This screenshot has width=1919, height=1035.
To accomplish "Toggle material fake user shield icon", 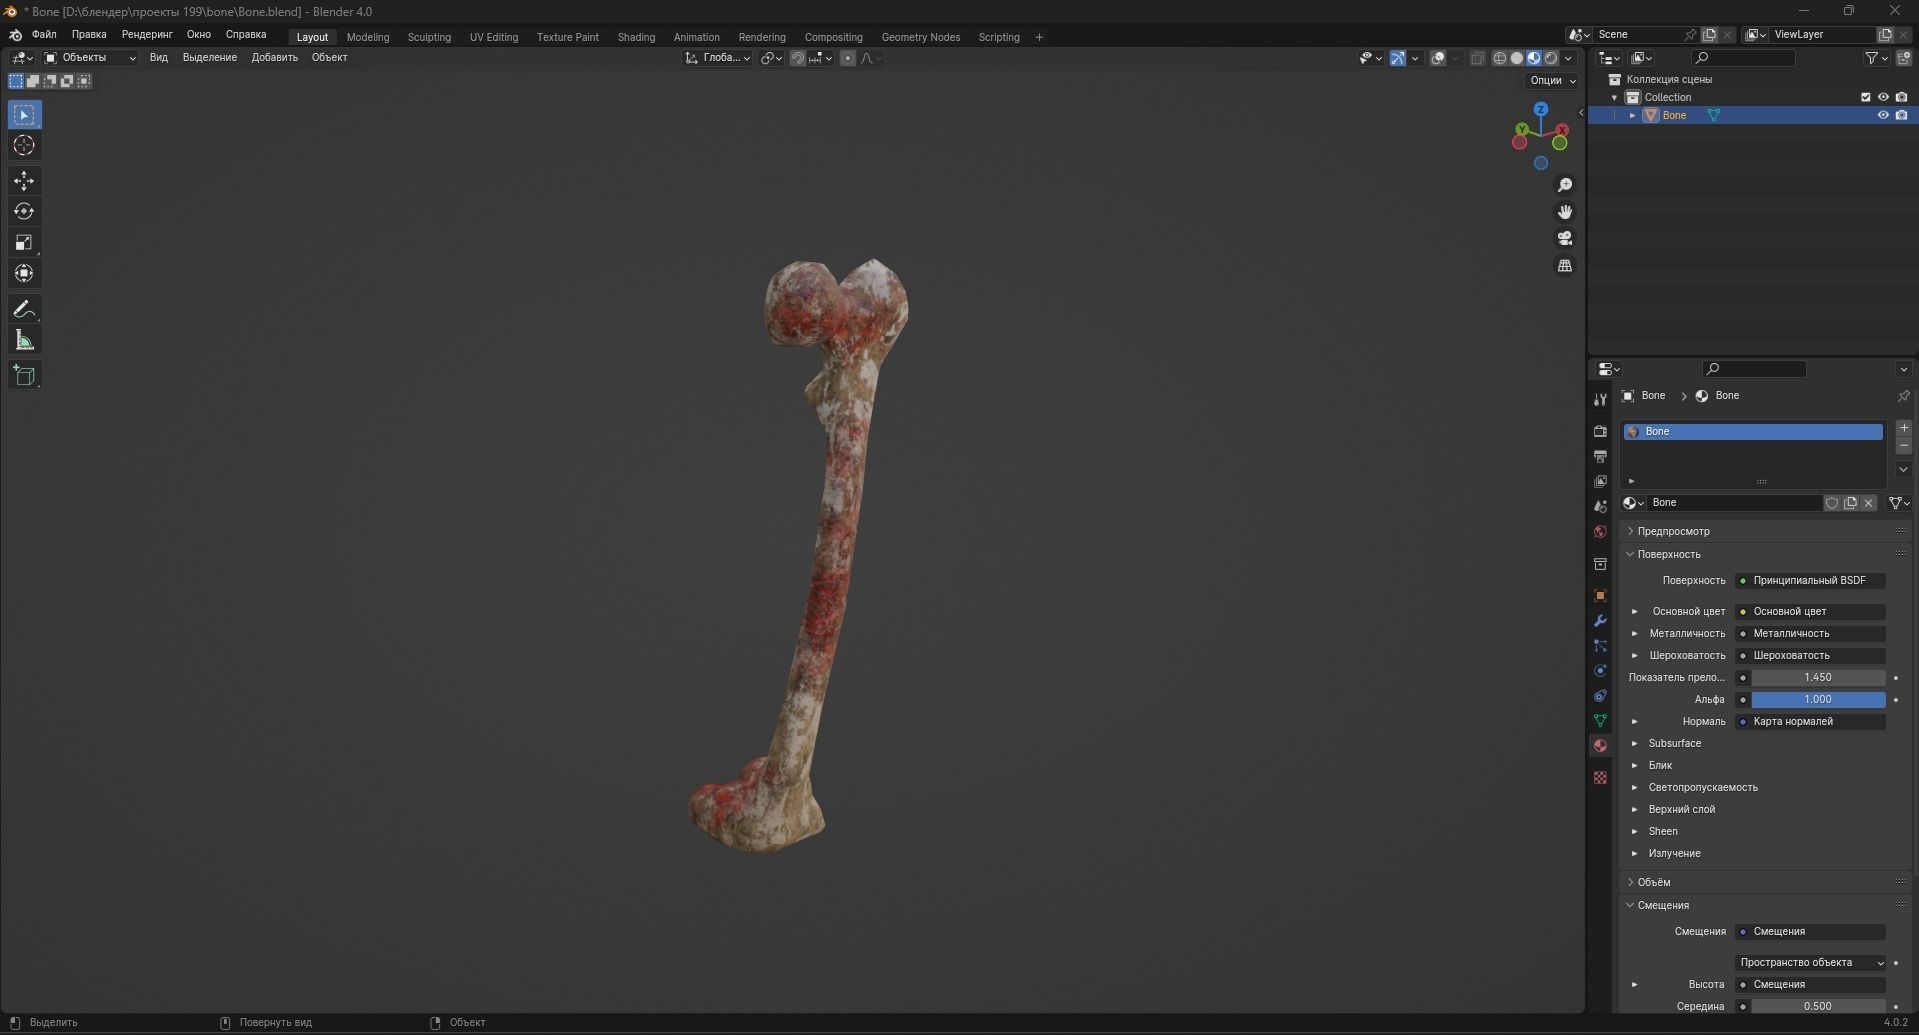I will click(1832, 503).
